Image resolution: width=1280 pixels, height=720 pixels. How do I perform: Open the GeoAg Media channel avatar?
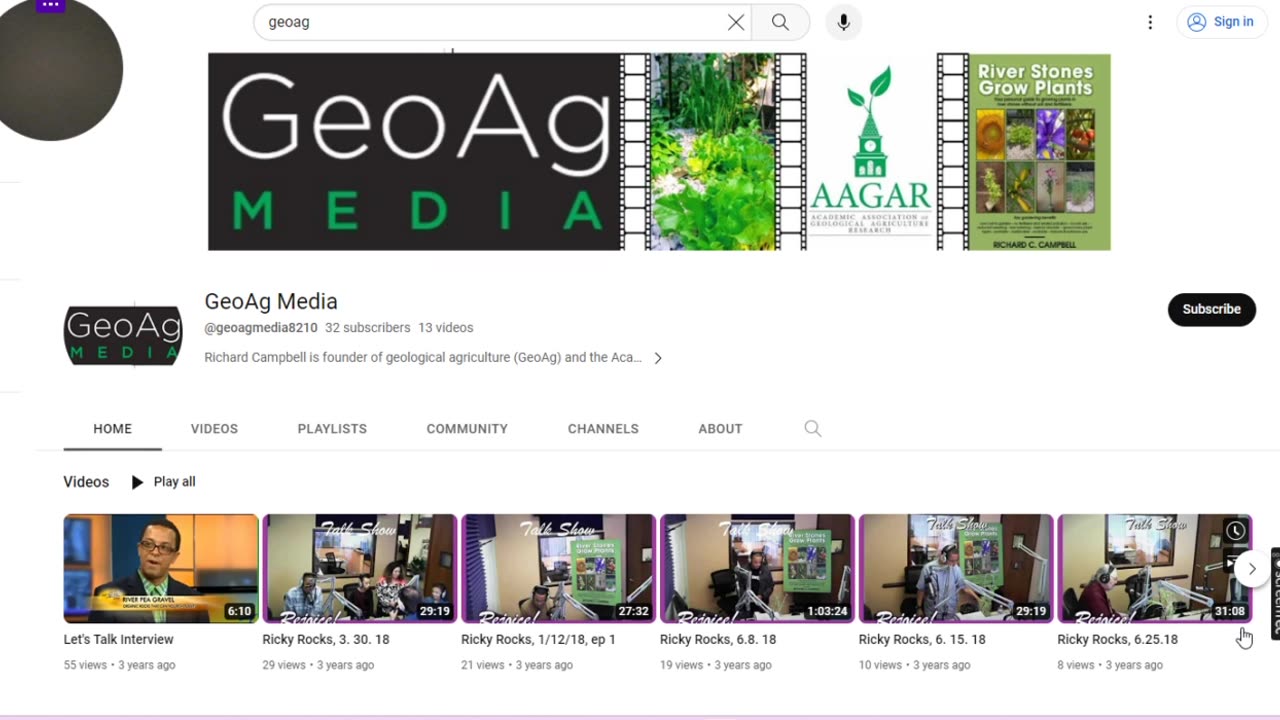point(123,336)
